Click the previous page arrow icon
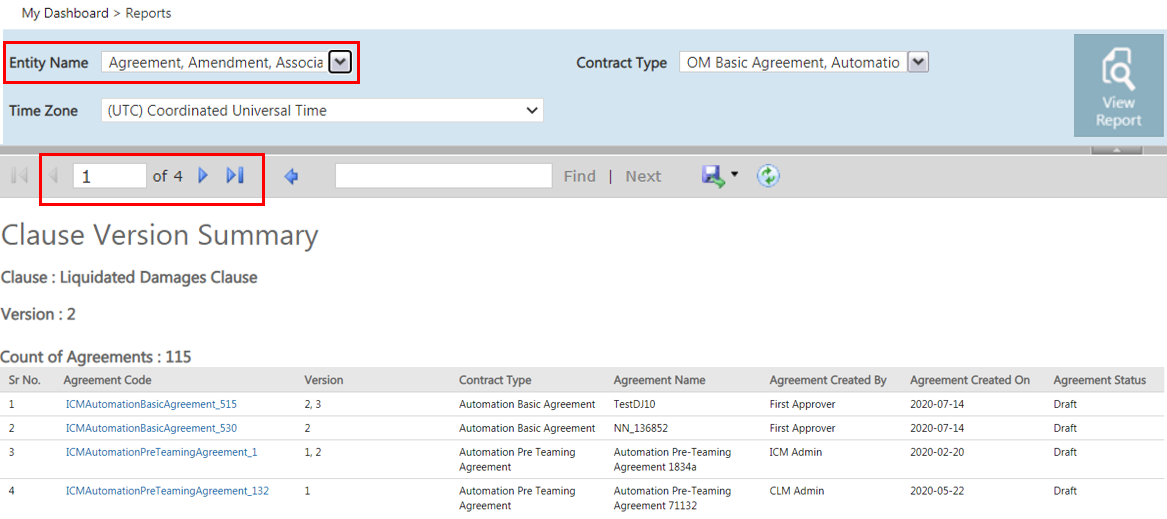The height and width of the screenshot is (519, 1167). click(x=53, y=176)
